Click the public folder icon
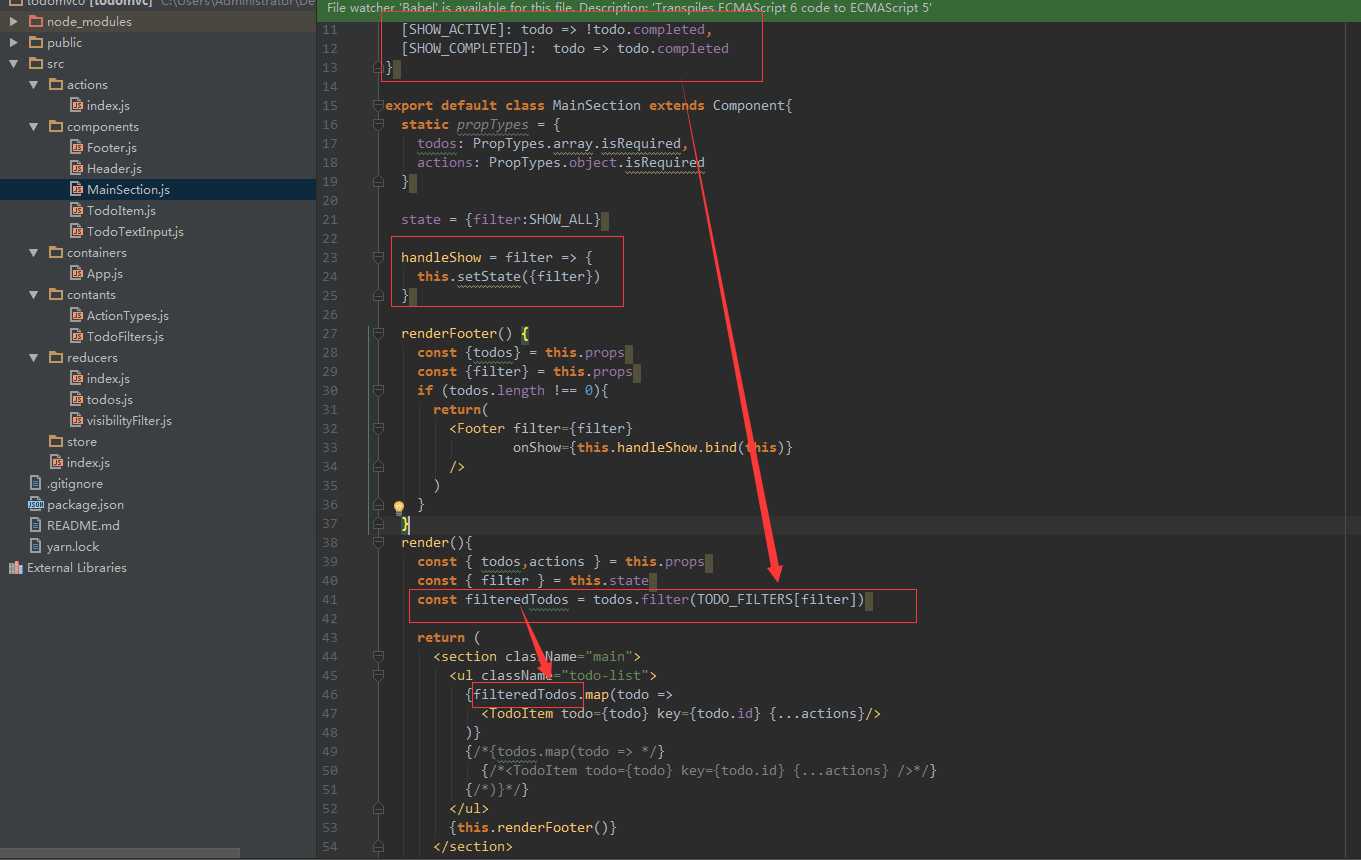1361x860 pixels. coord(37,42)
